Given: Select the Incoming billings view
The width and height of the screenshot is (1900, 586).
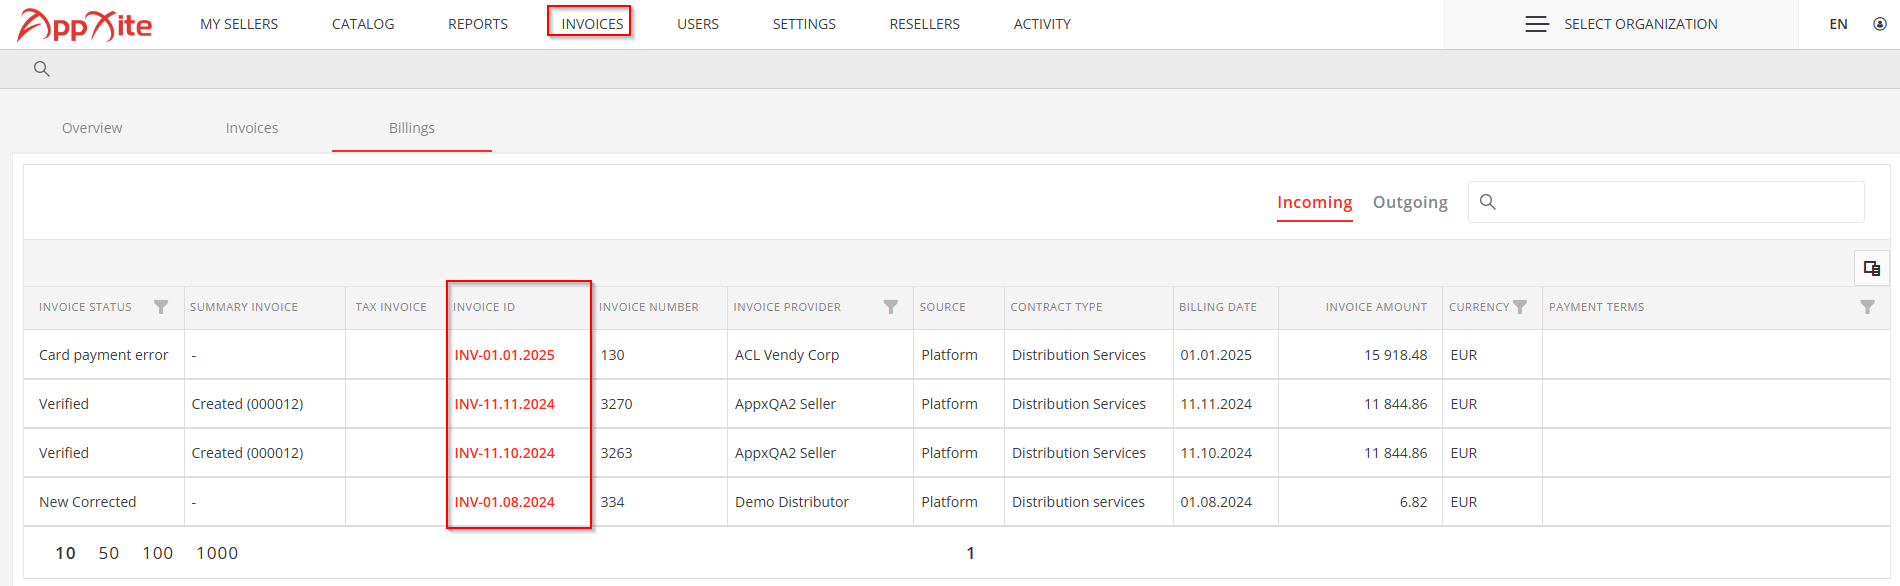Looking at the screenshot, I should click(x=1314, y=202).
